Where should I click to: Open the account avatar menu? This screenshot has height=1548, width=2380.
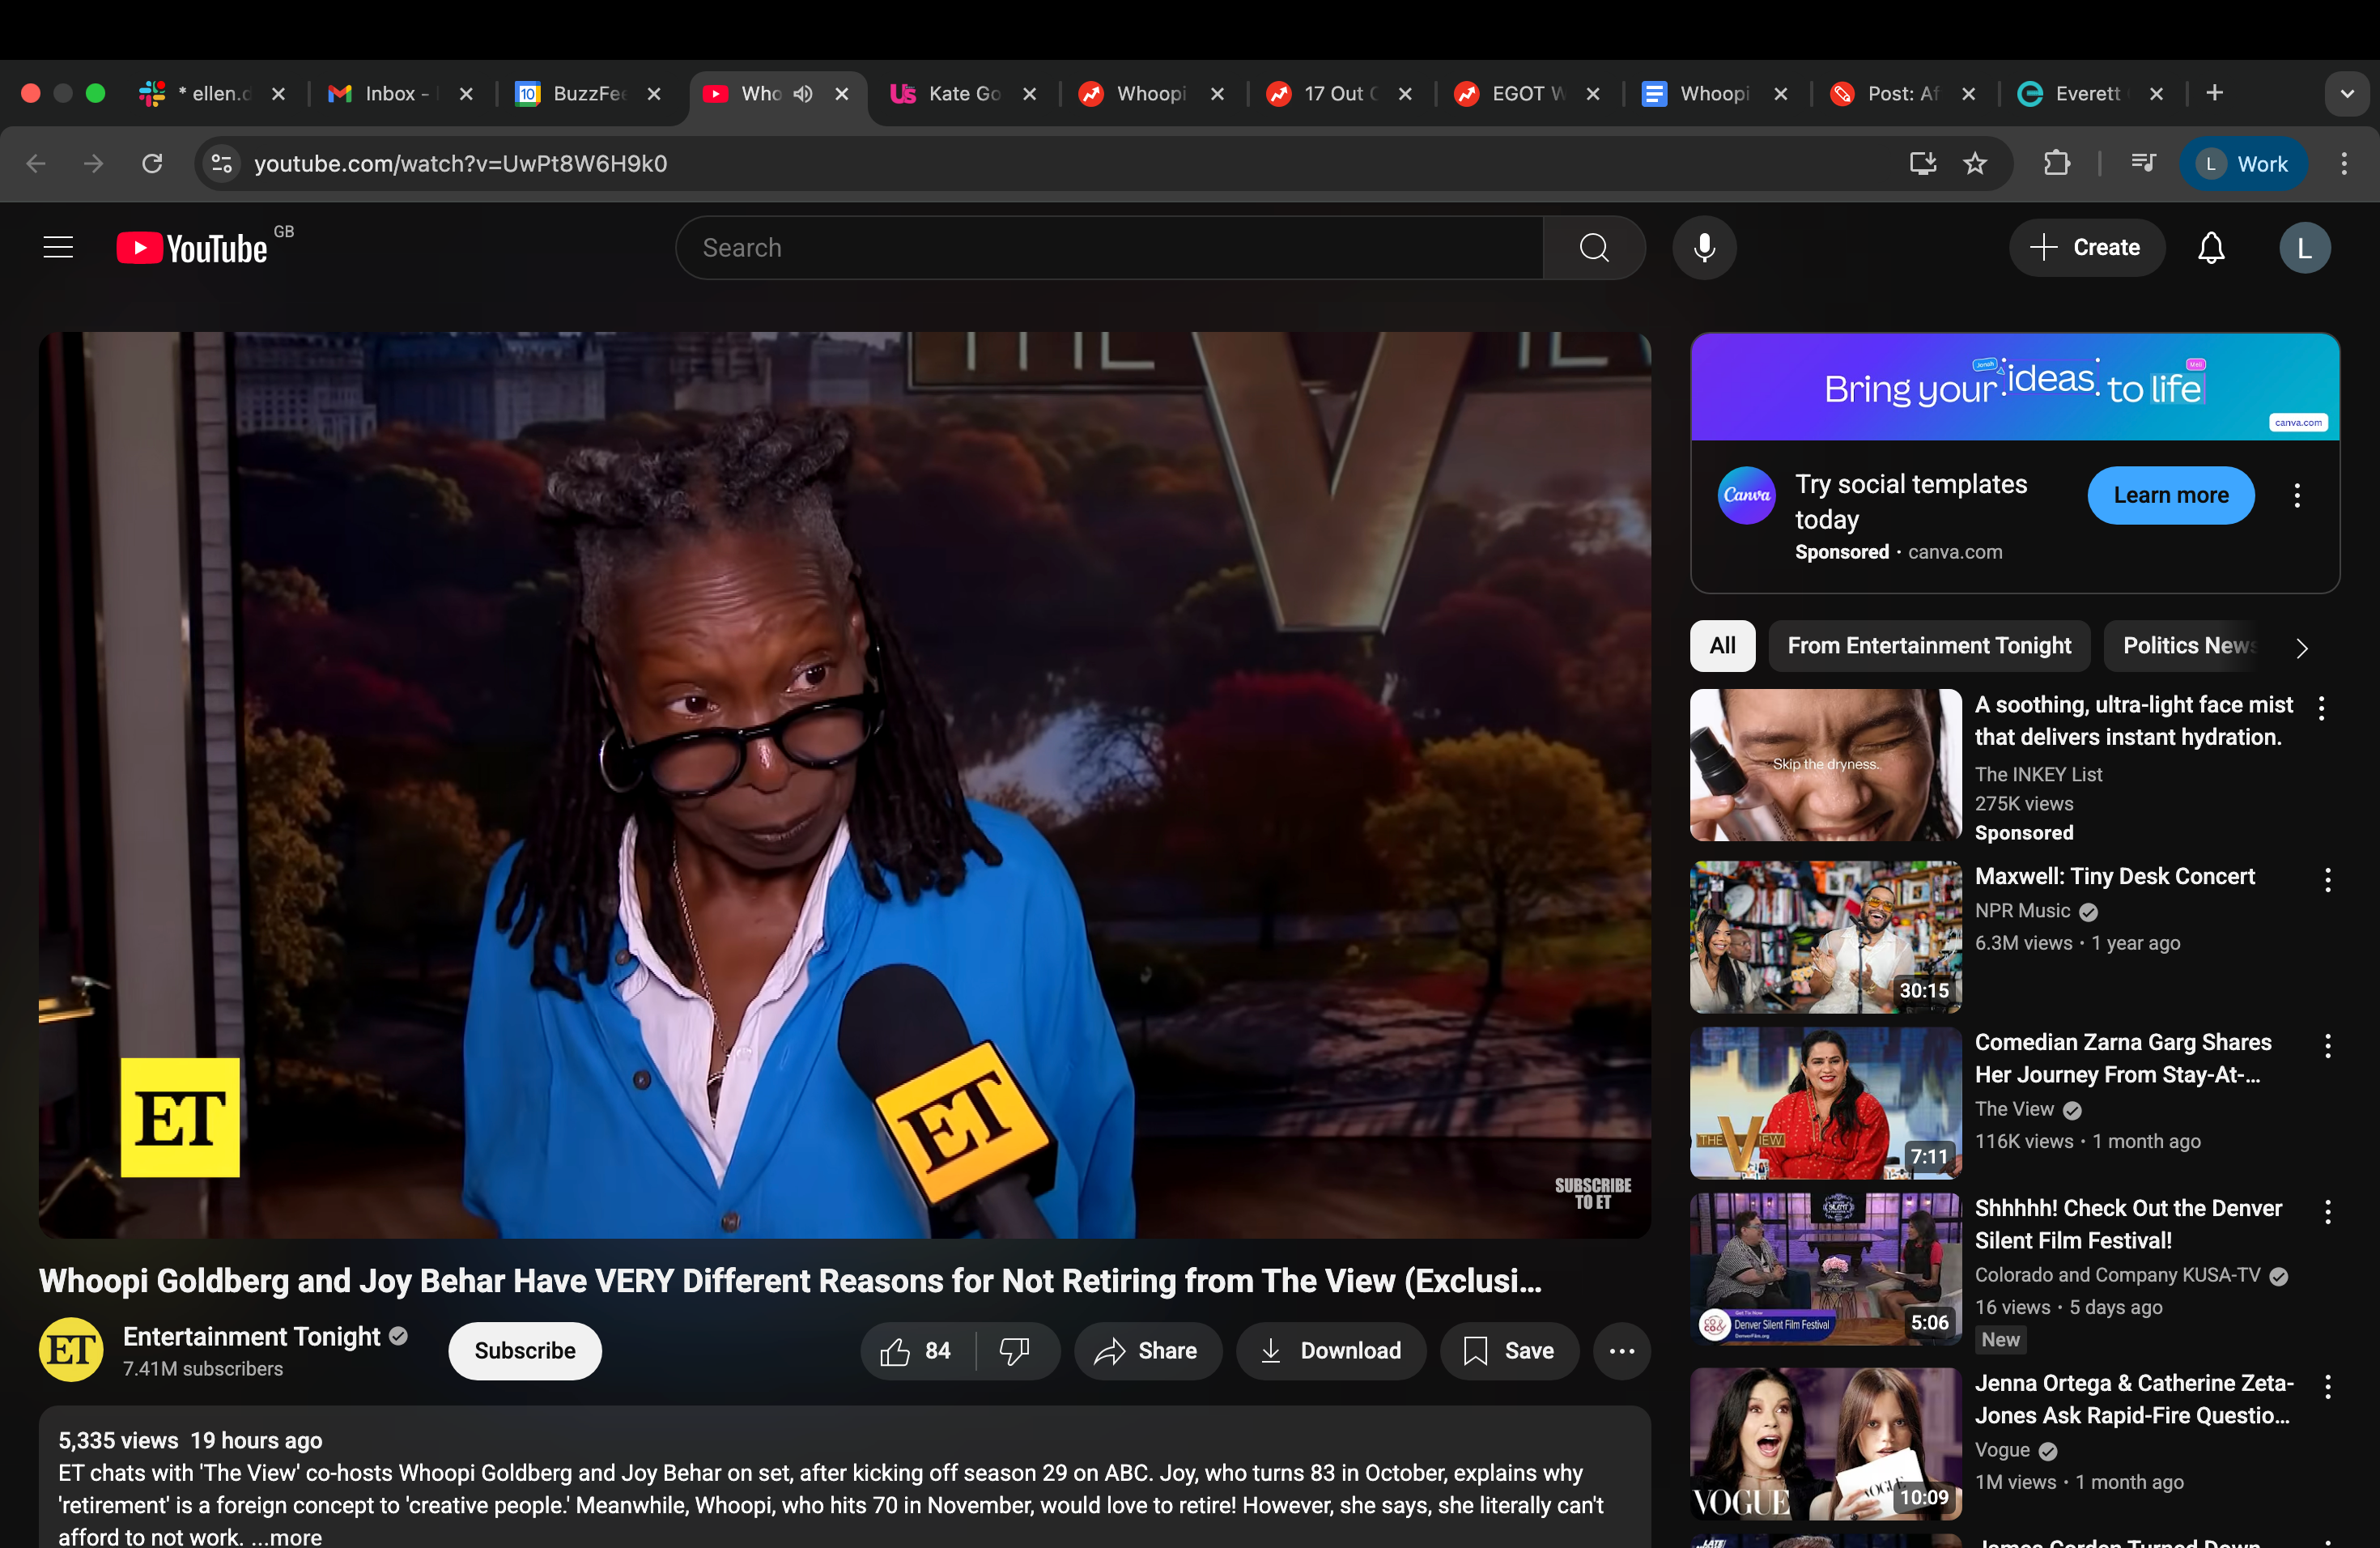pos(2304,248)
